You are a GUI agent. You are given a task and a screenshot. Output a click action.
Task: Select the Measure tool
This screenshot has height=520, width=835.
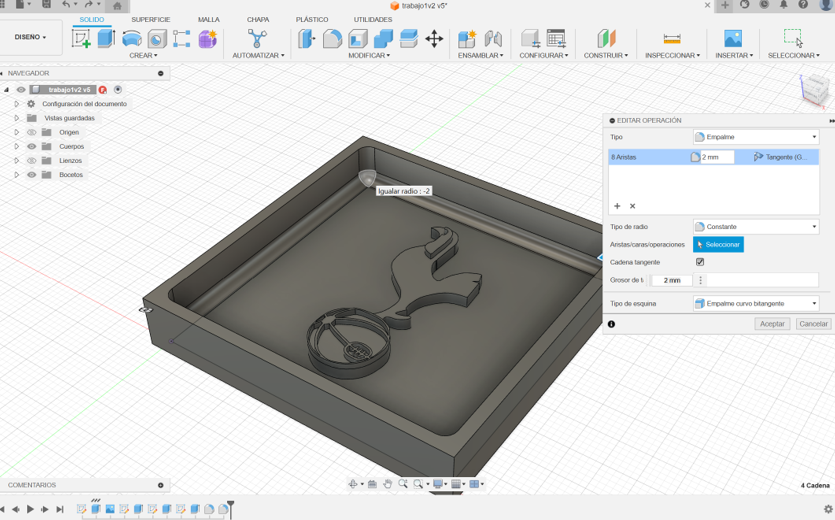[x=672, y=39]
